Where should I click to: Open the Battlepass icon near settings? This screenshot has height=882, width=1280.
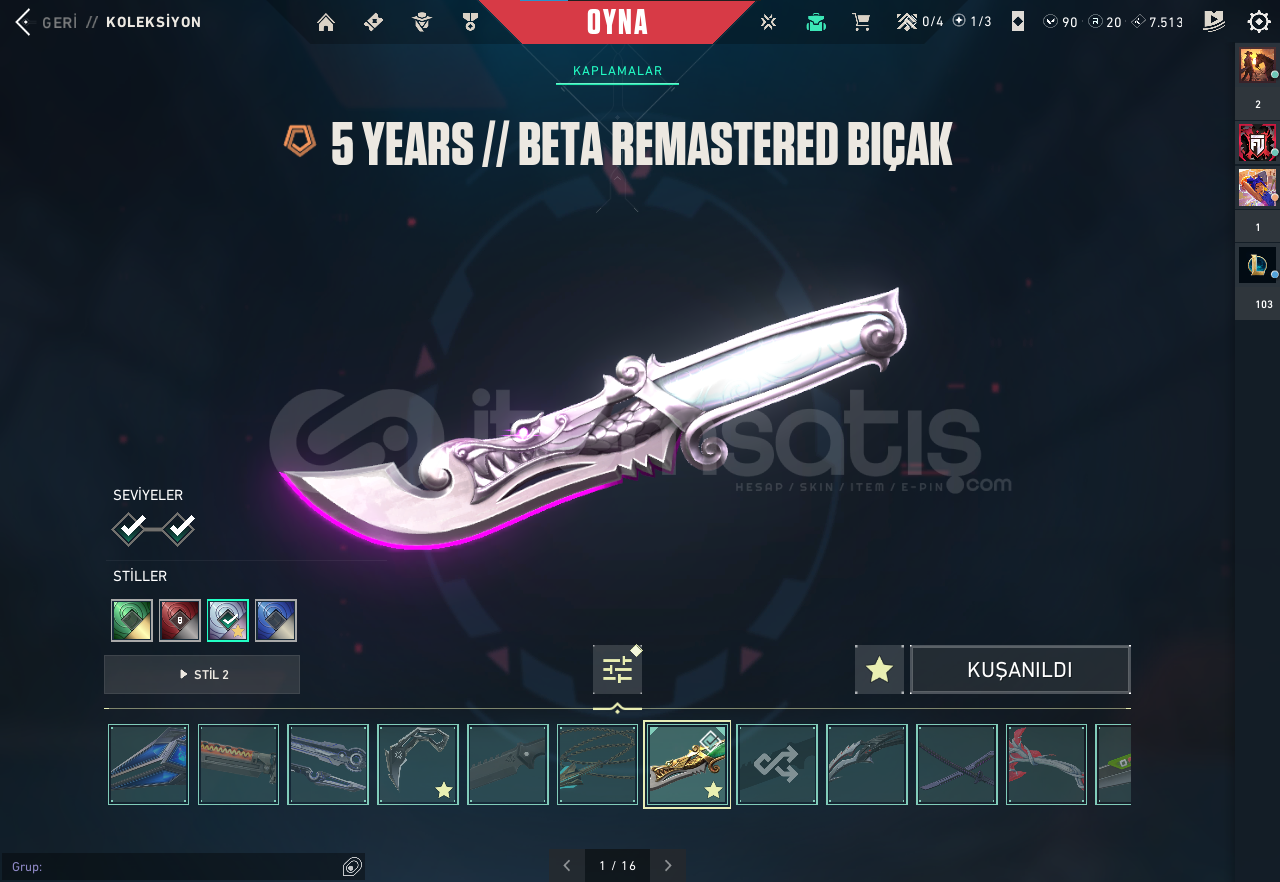coord(1214,21)
